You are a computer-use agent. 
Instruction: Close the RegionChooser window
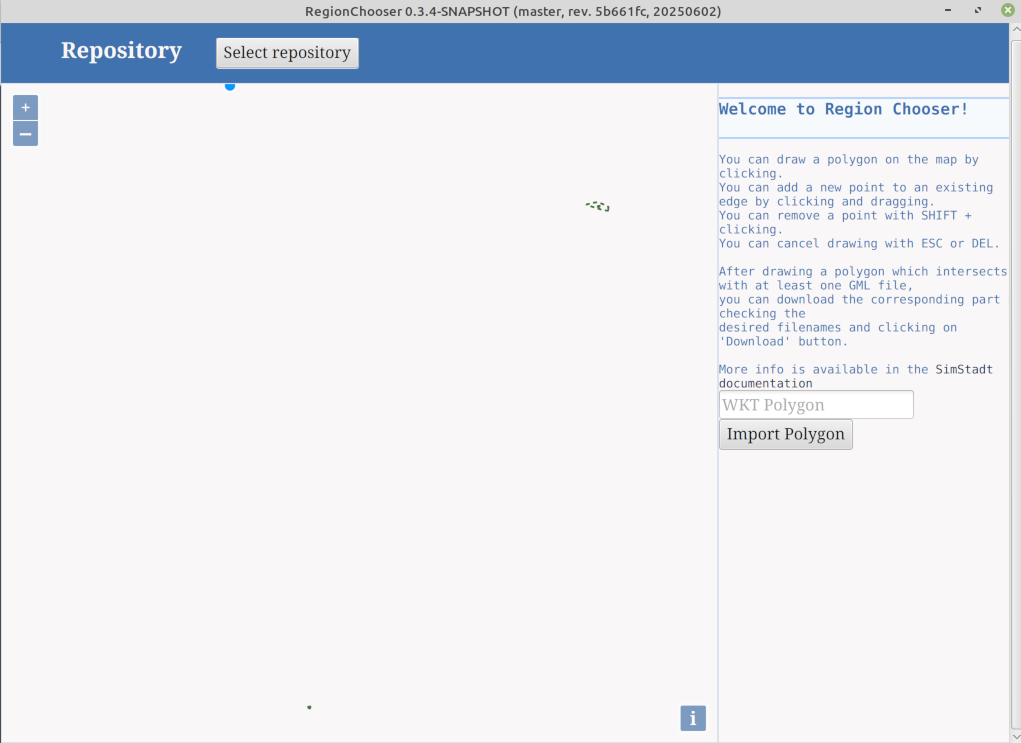point(1007,10)
